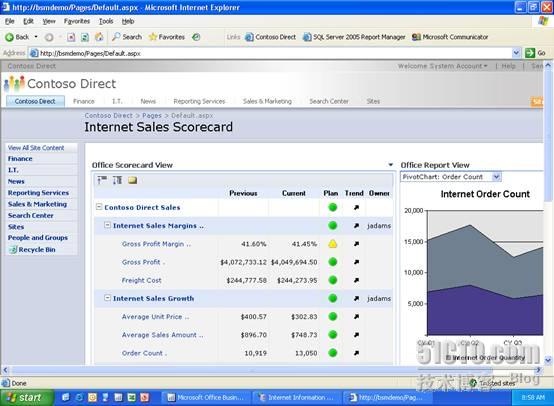Click the IE Forward arrow button
The height and width of the screenshot is (406, 554).
click(49, 37)
